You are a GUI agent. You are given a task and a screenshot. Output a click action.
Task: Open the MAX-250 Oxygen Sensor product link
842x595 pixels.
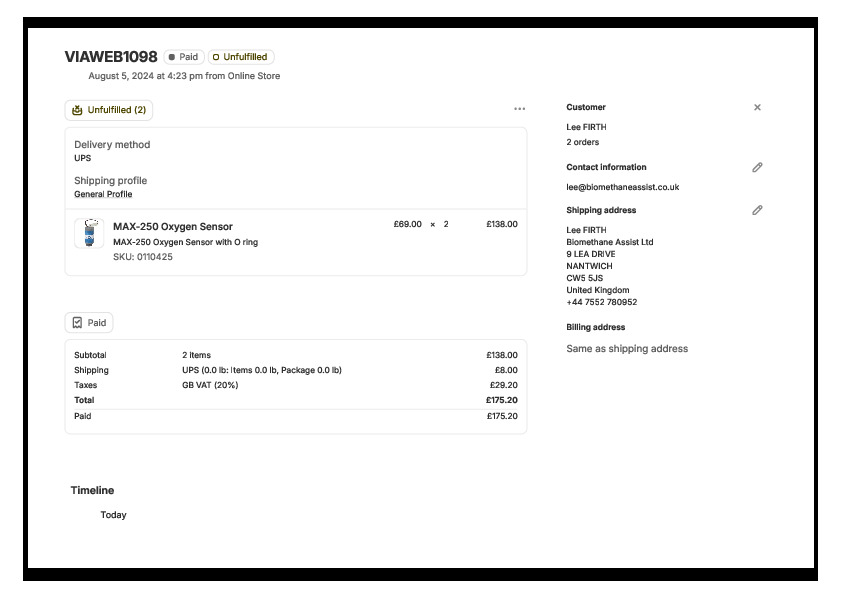click(172, 227)
